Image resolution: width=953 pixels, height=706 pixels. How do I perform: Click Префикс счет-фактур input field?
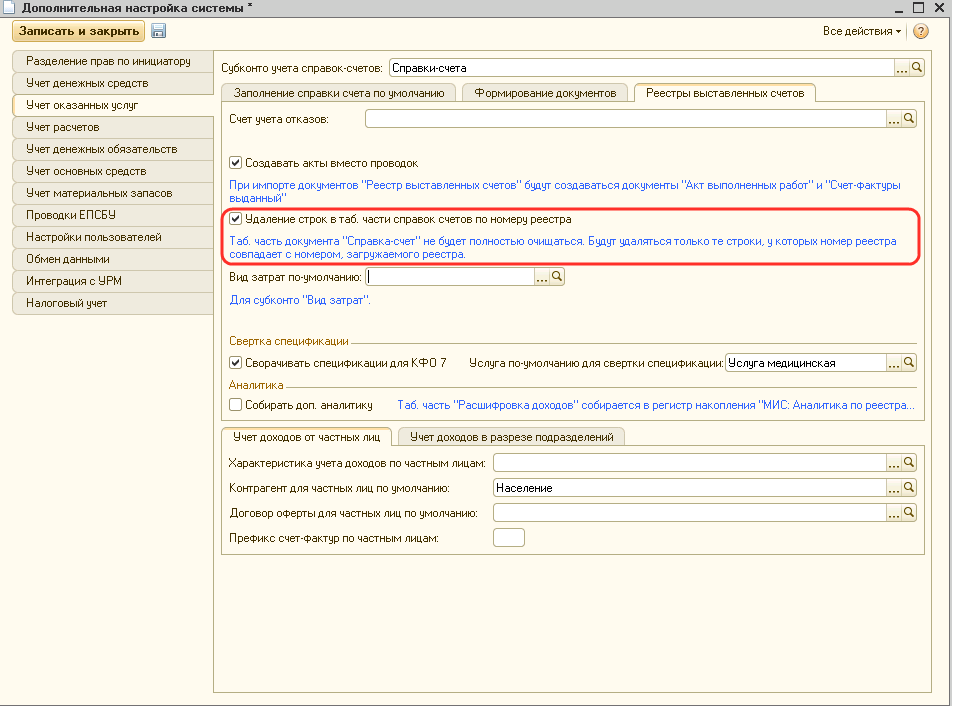point(509,539)
